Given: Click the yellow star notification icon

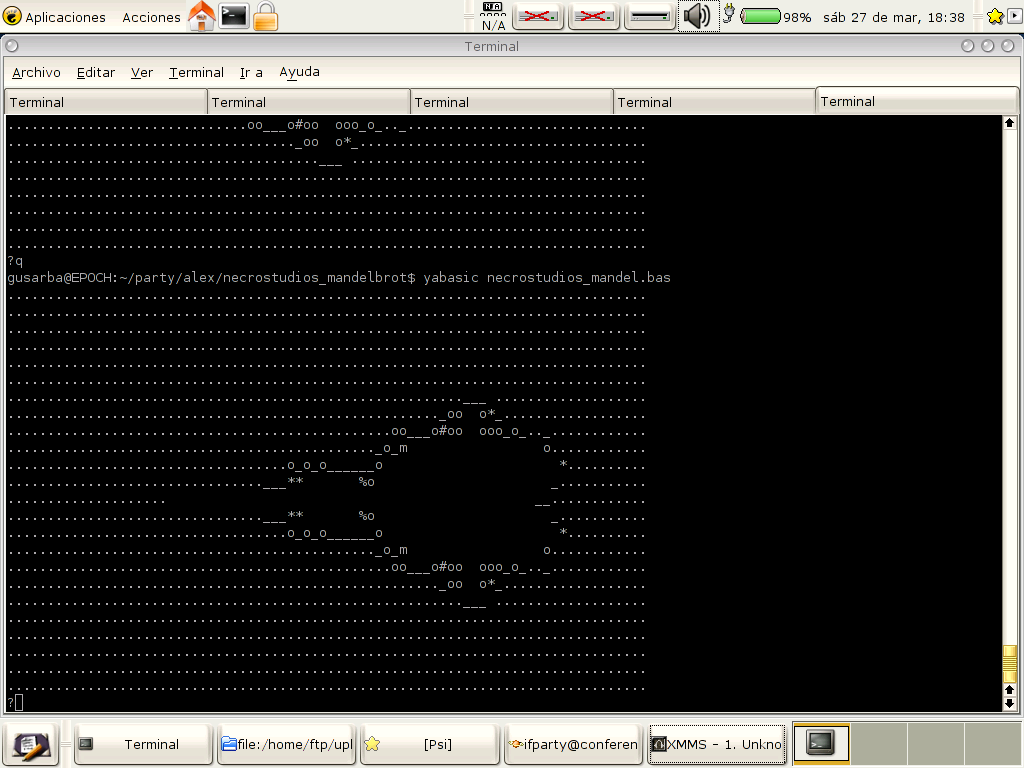Looking at the screenshot, I should [x=994, y=17].
